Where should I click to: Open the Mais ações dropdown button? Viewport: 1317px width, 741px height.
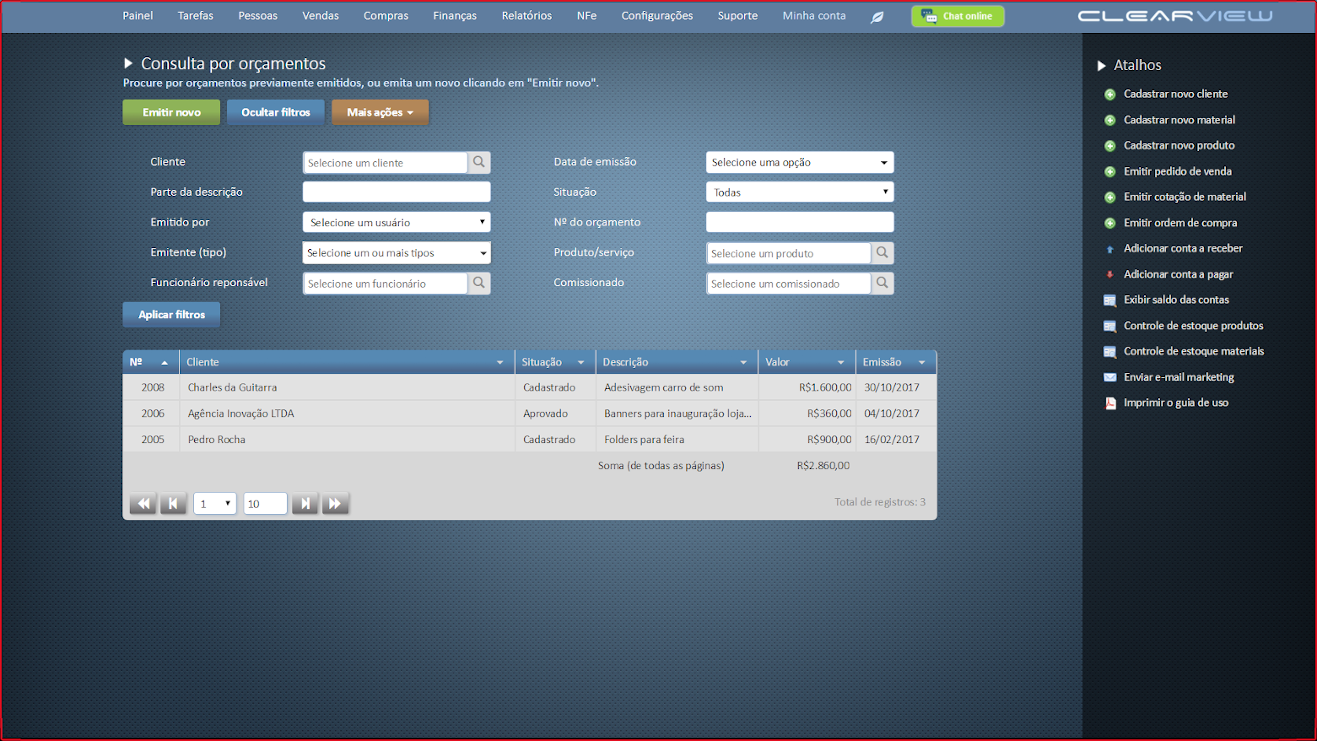380,113
